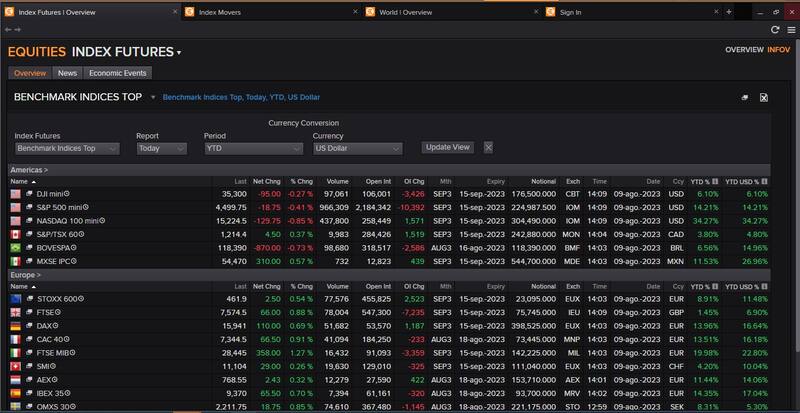The width and height of the screenshot is (800, 413).
Task: Open the Report dropdown showing Today
Action: pos(161,148)
